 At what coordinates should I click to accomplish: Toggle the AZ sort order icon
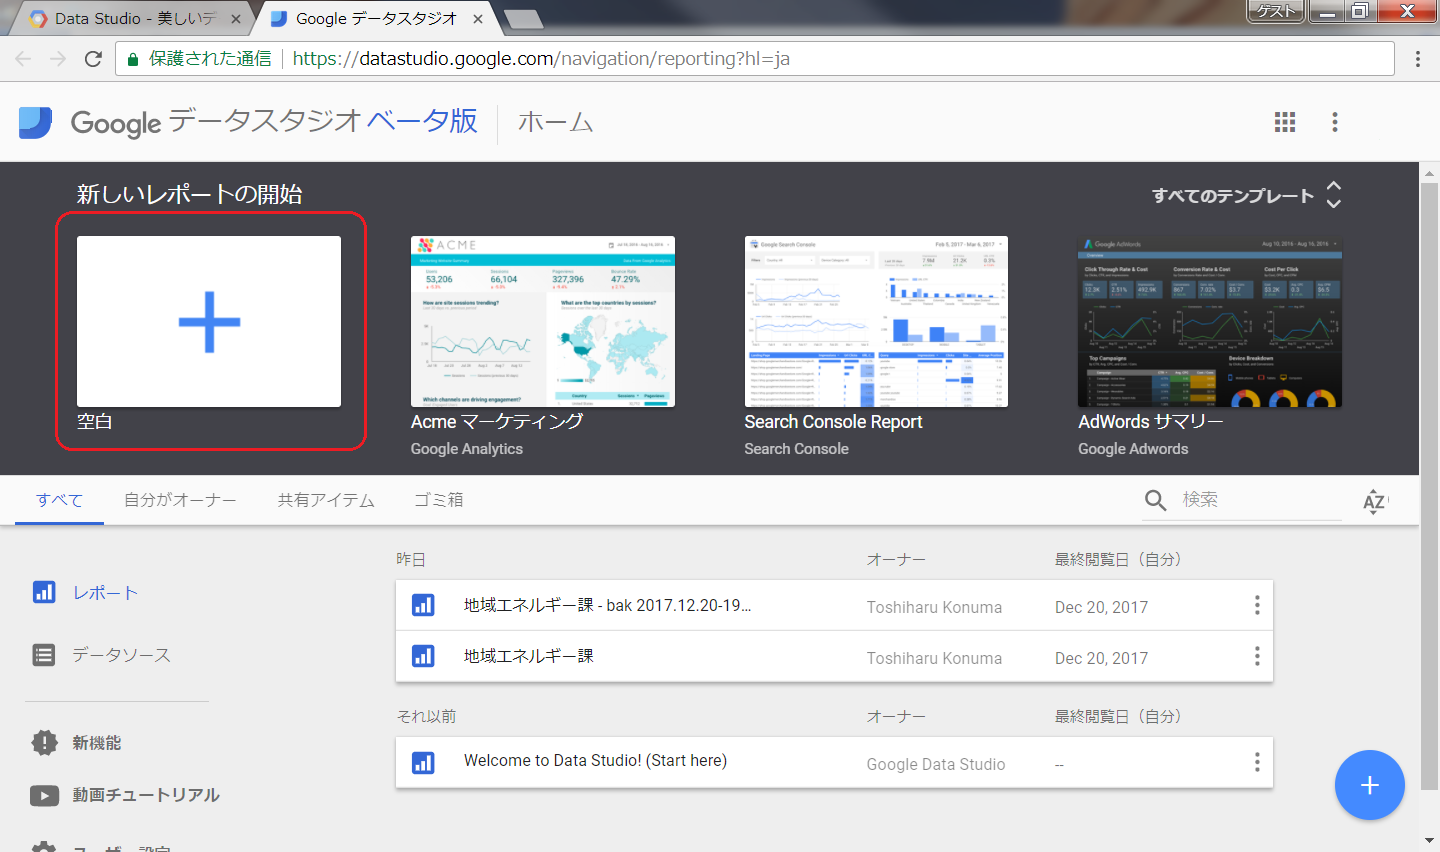pyautogui.click(x=1375, y=501)
